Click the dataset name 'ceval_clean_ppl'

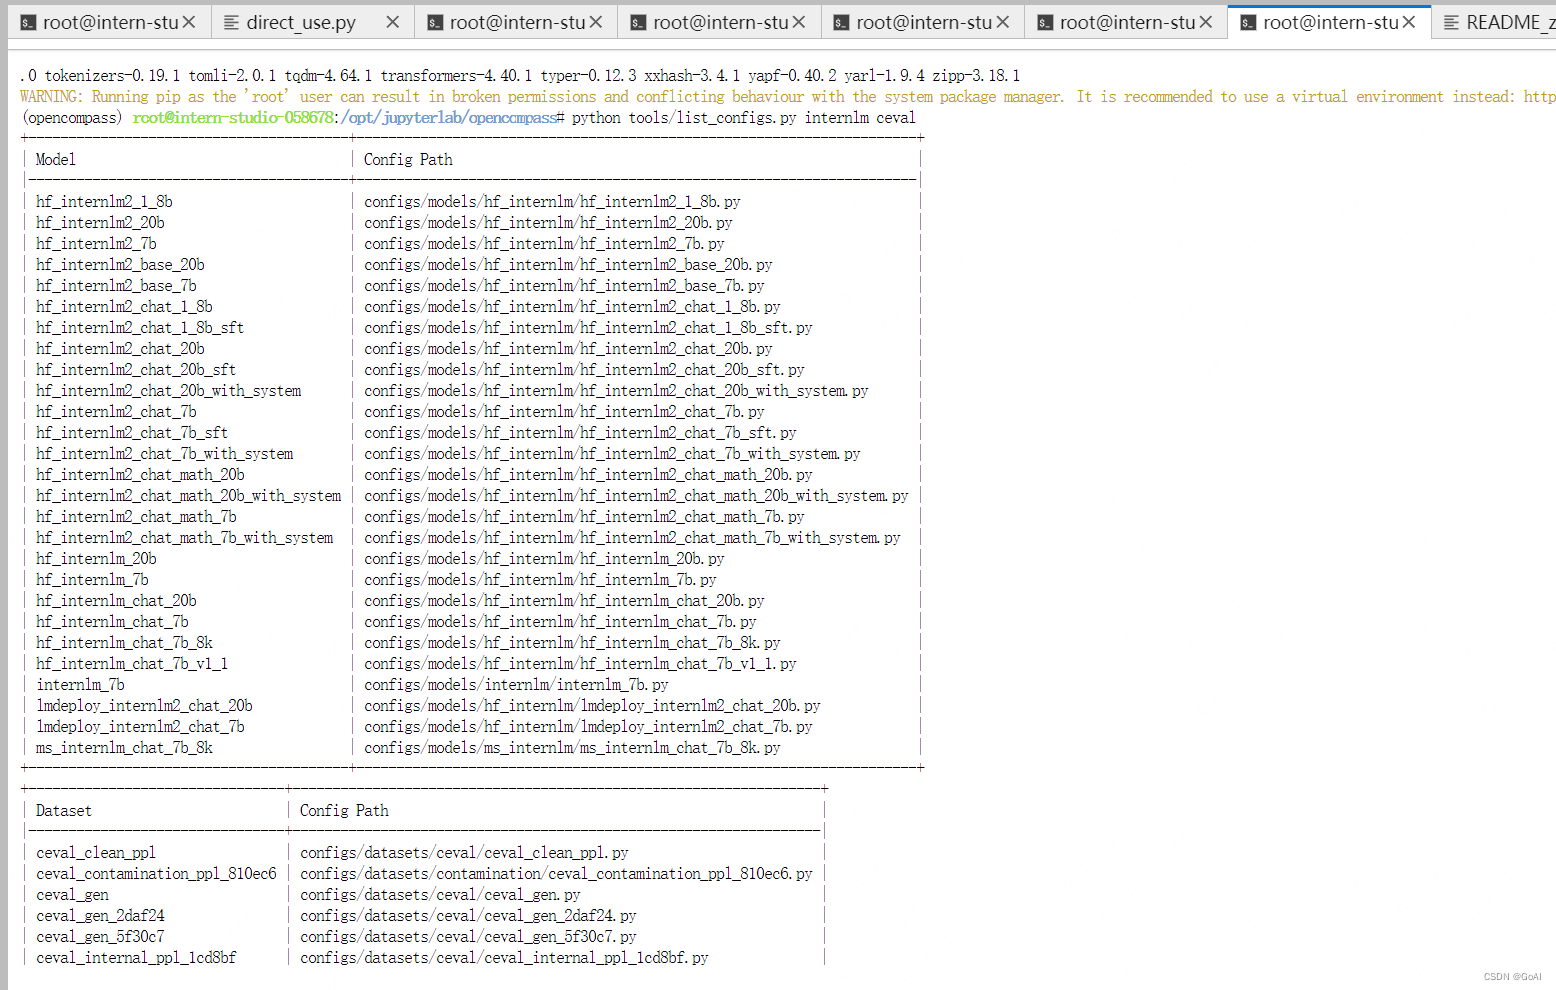click(x=96, y=853)
